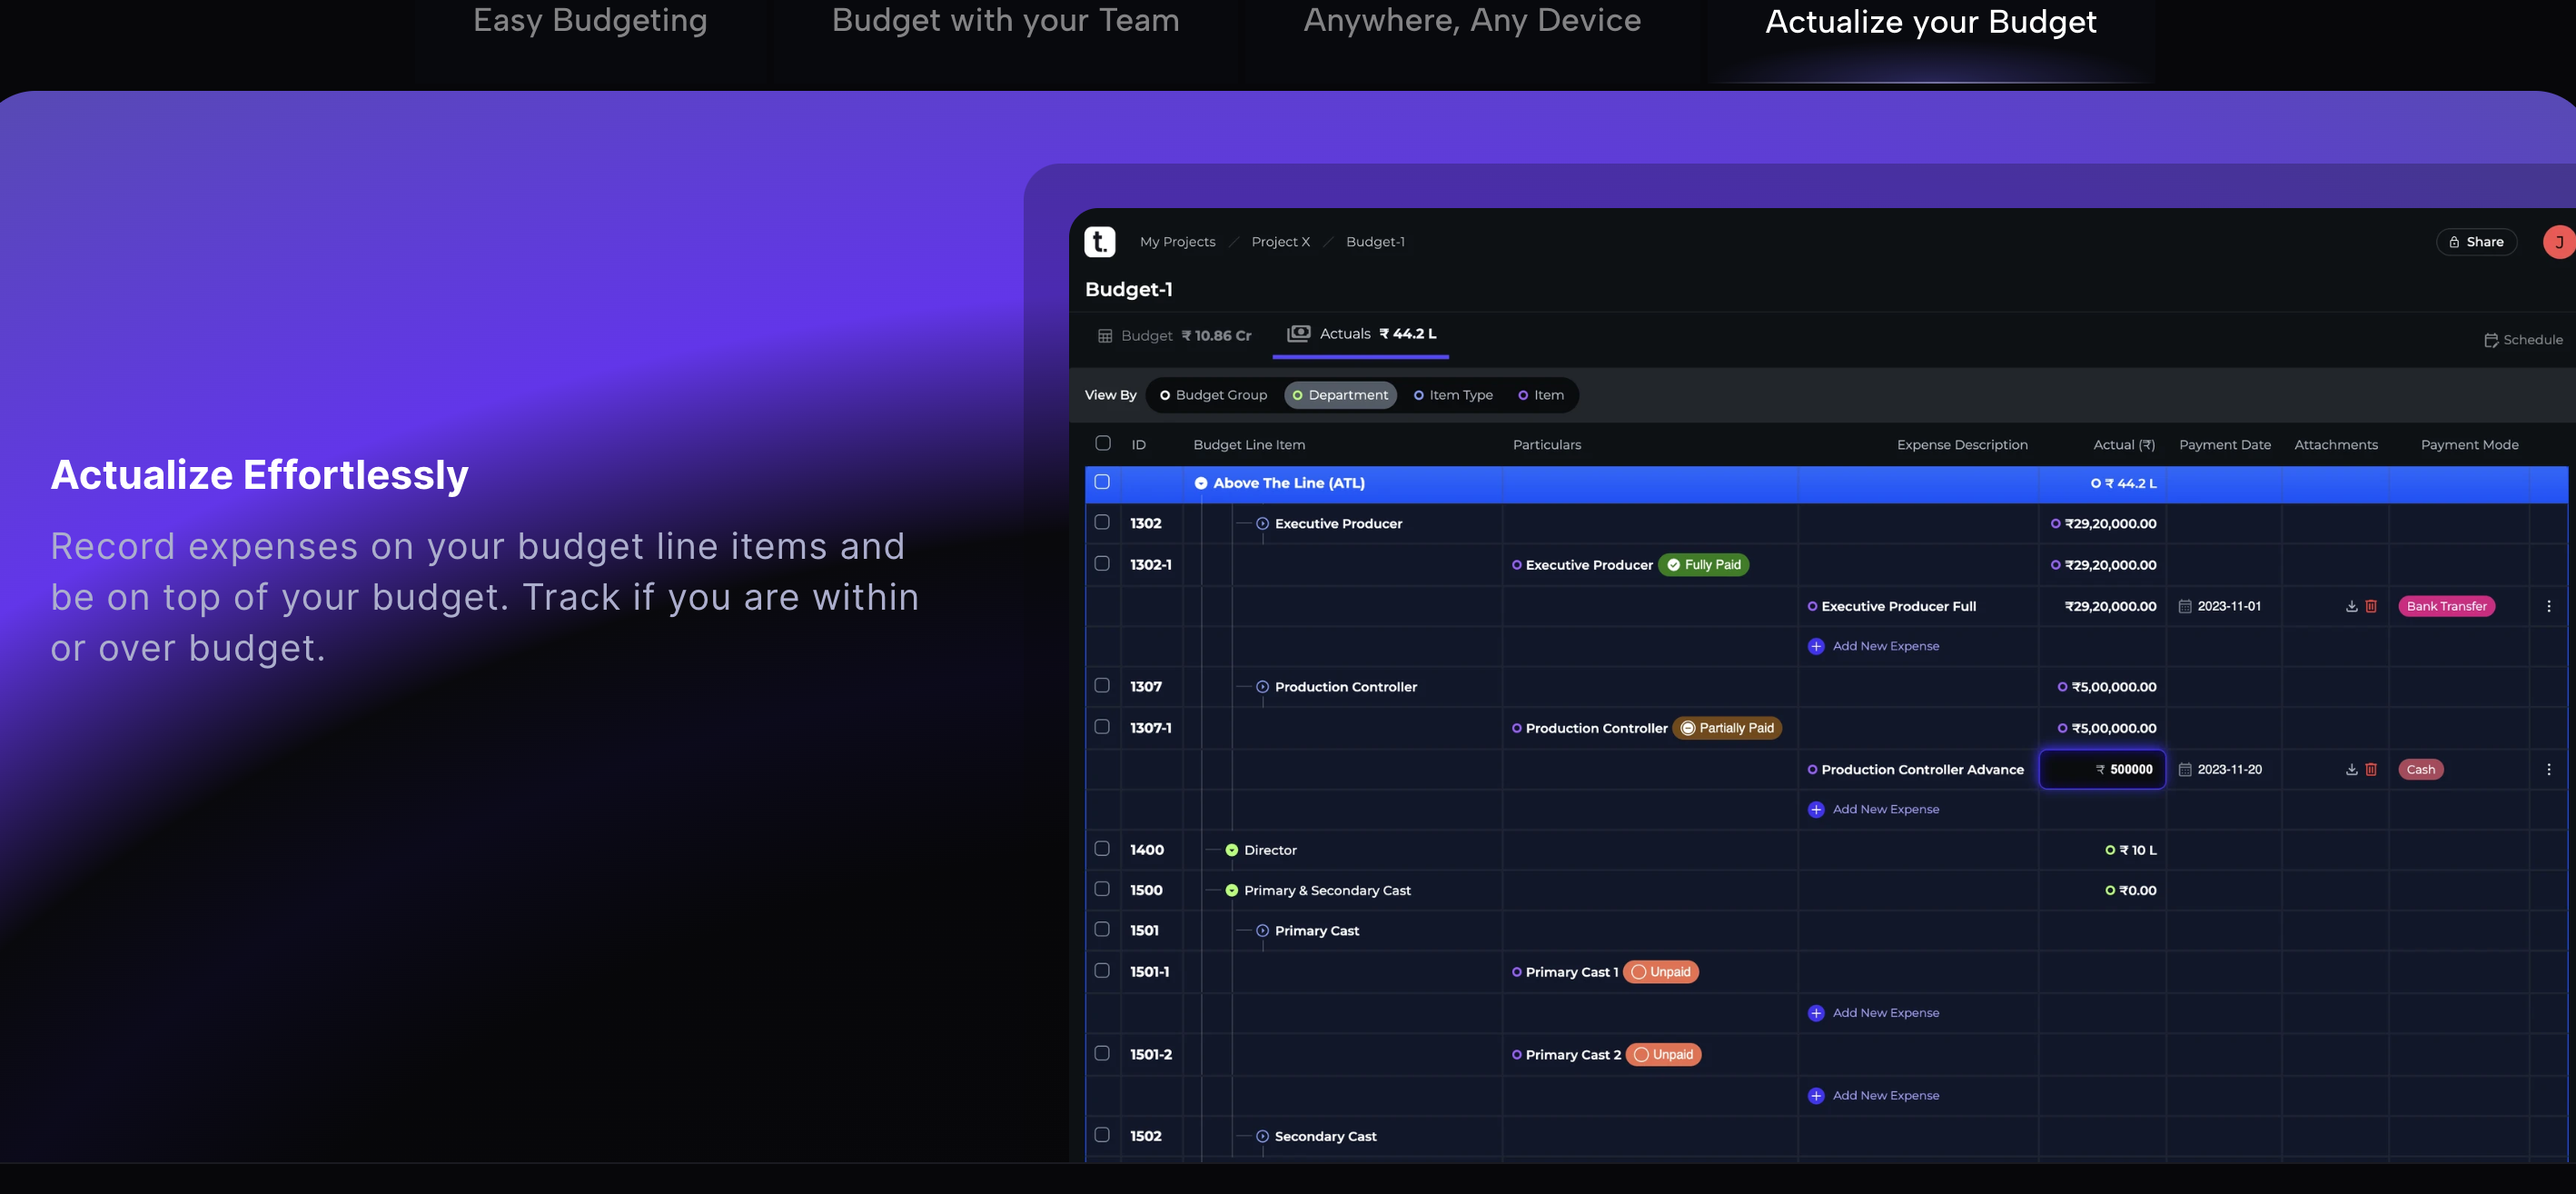Check the row 1307 checkbox

pos(1102,685)
